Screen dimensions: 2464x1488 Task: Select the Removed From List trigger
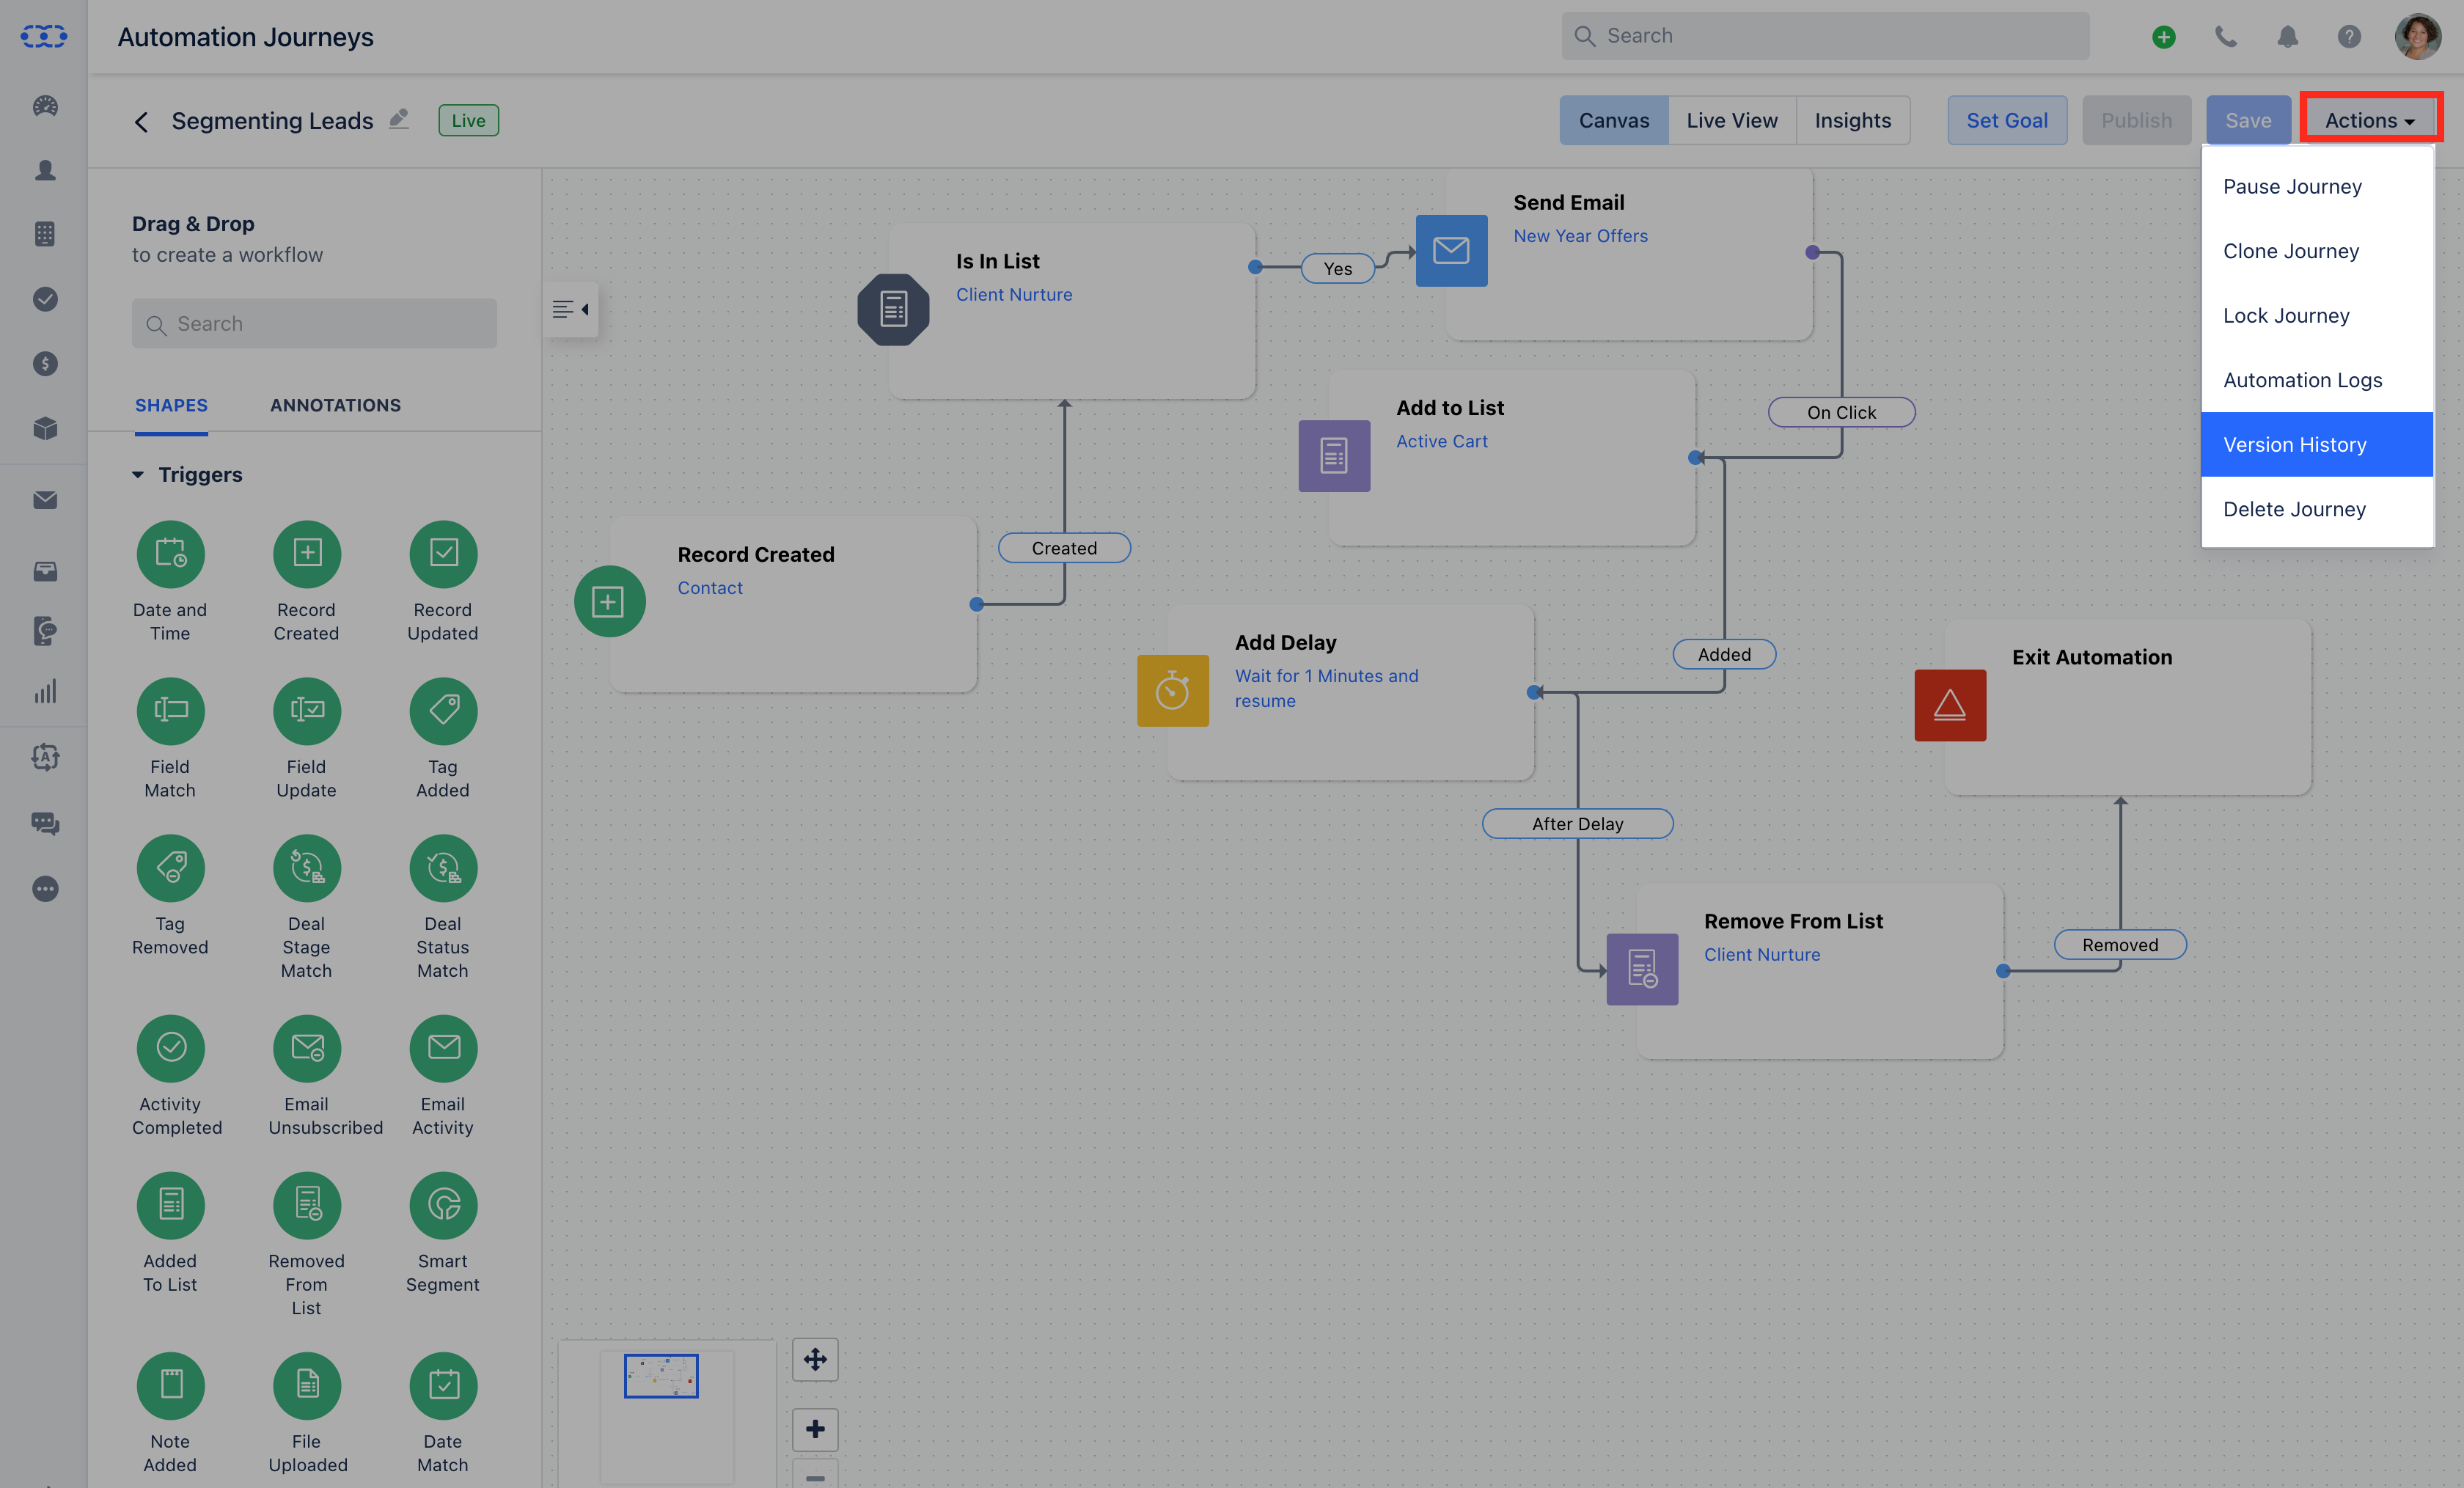[307, 1205]
